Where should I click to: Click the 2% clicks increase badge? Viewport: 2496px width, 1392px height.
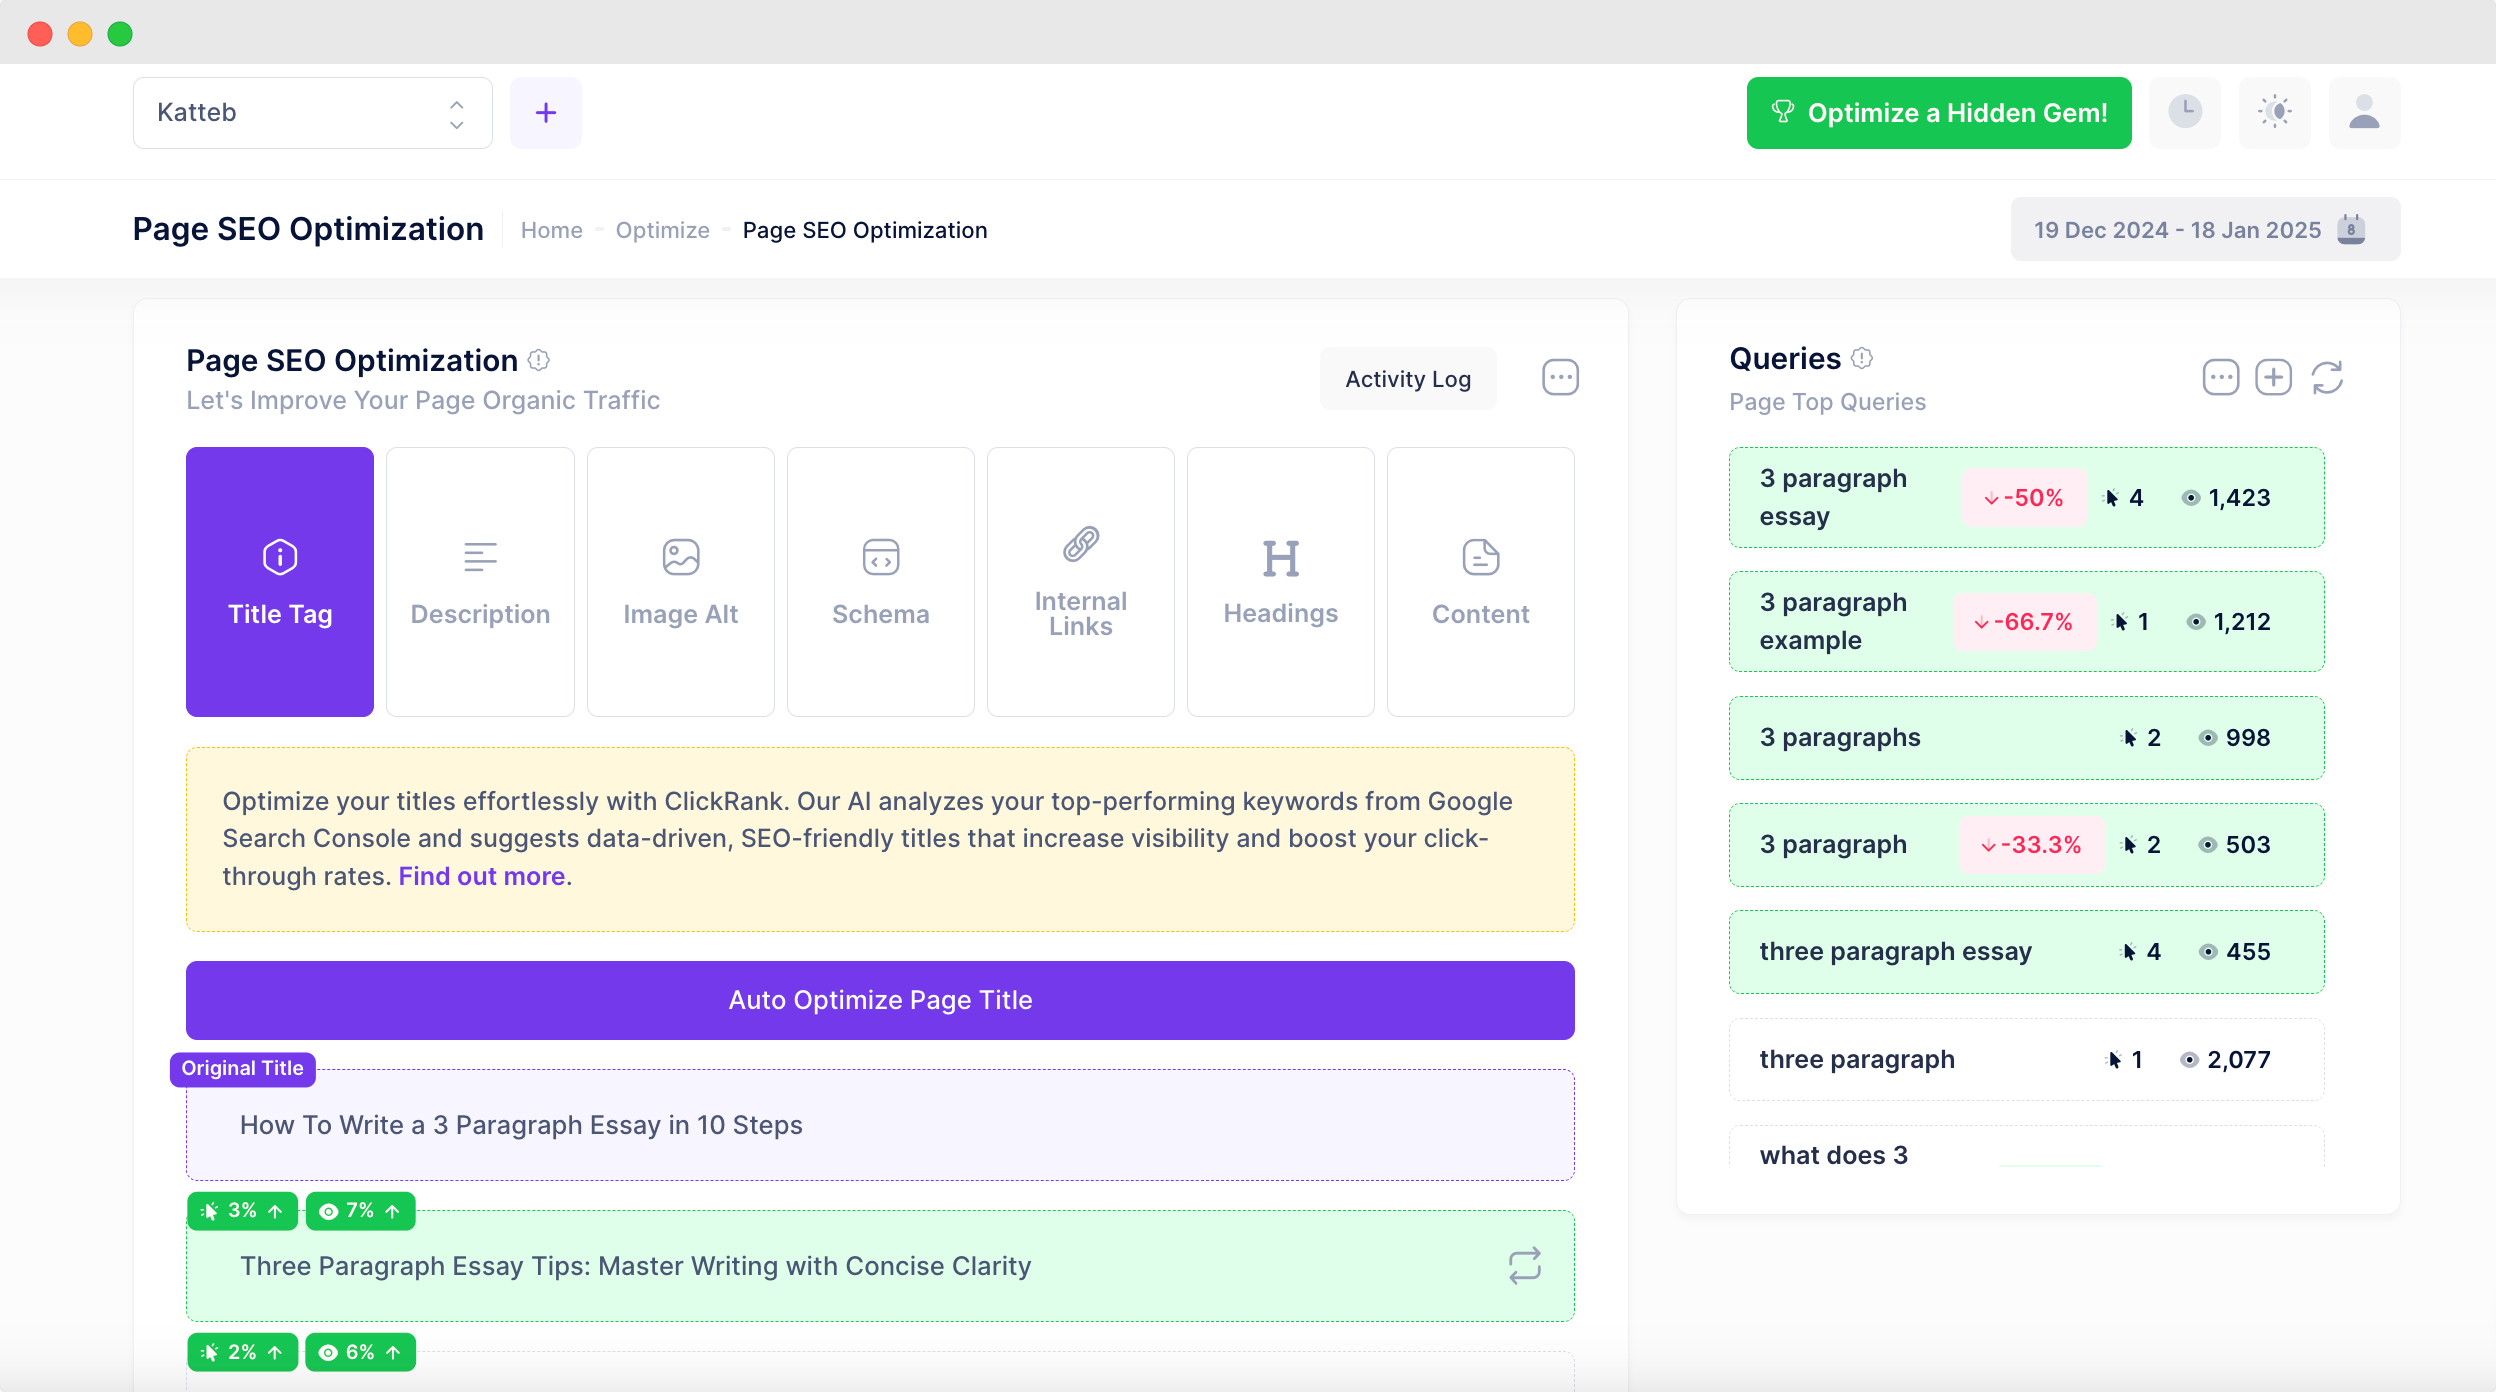pos(243,1352)
